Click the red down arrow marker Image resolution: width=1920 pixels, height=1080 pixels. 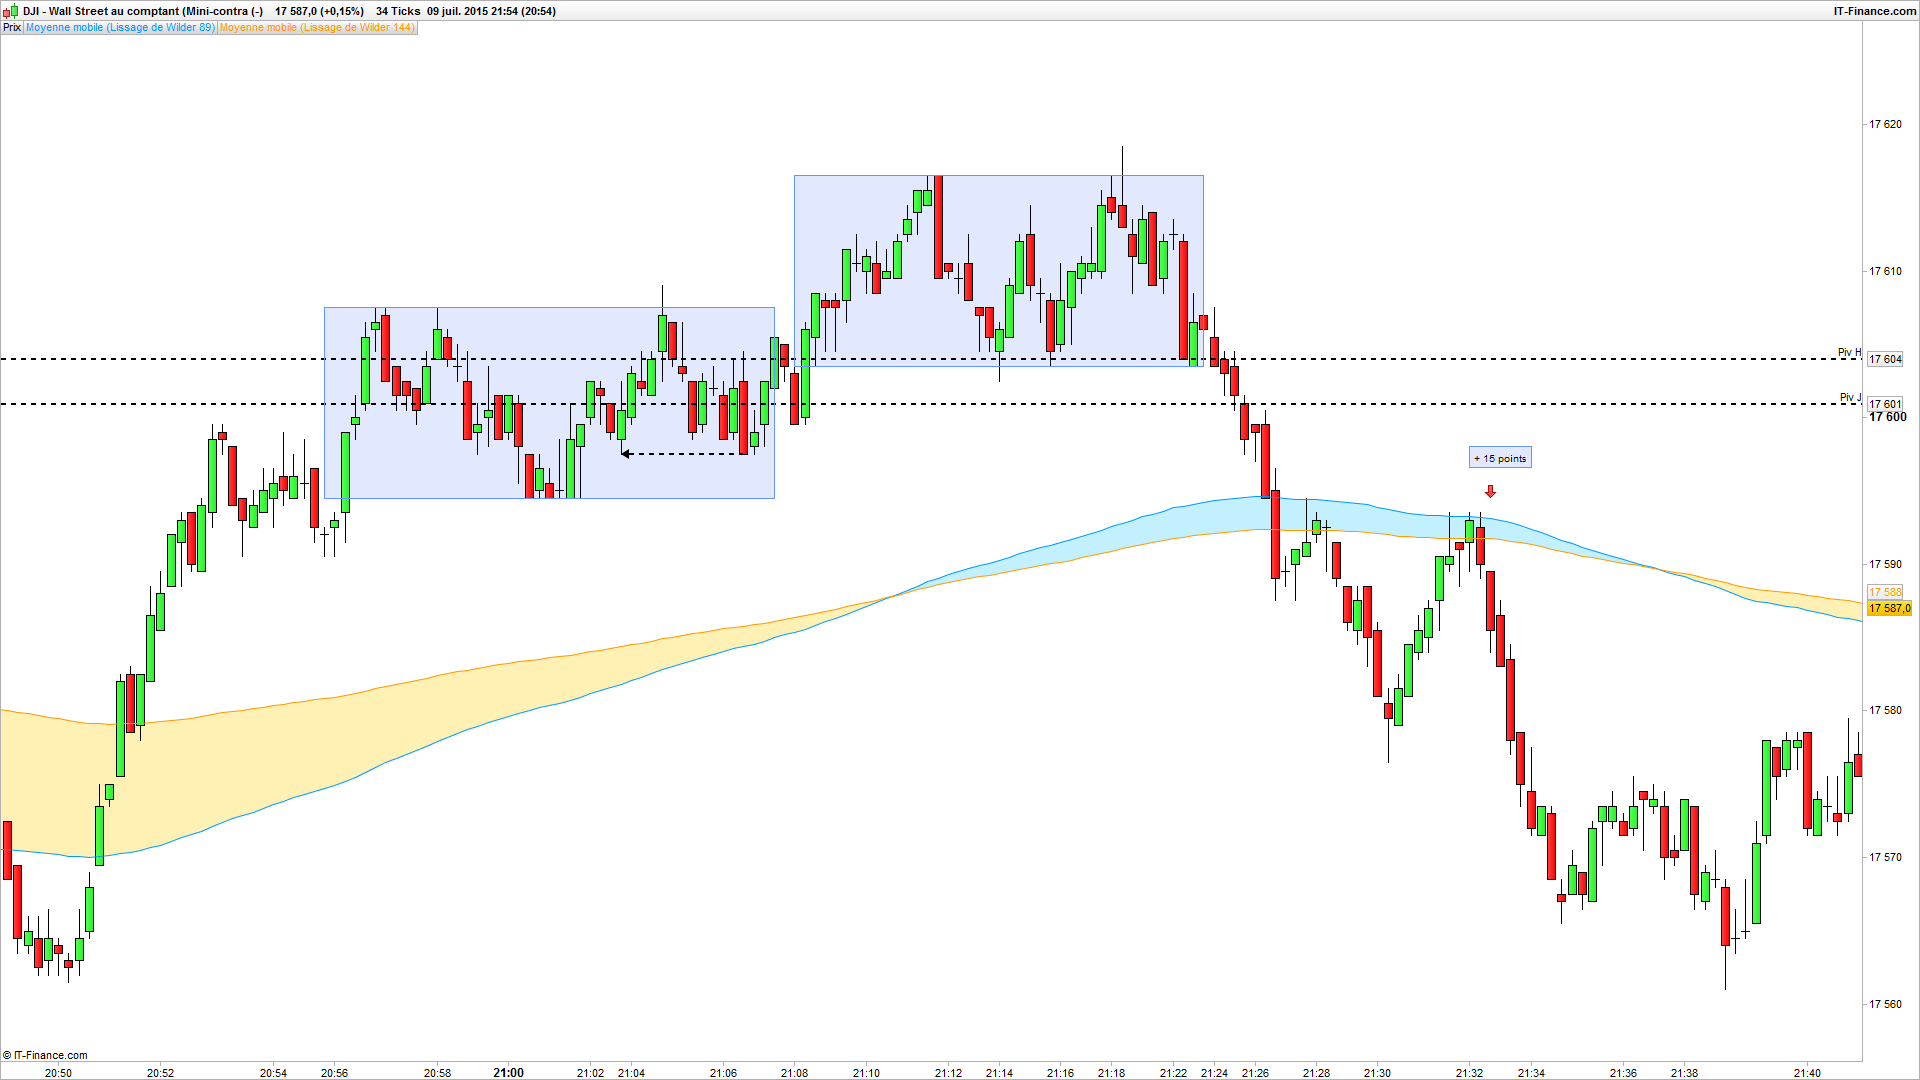1490,491
